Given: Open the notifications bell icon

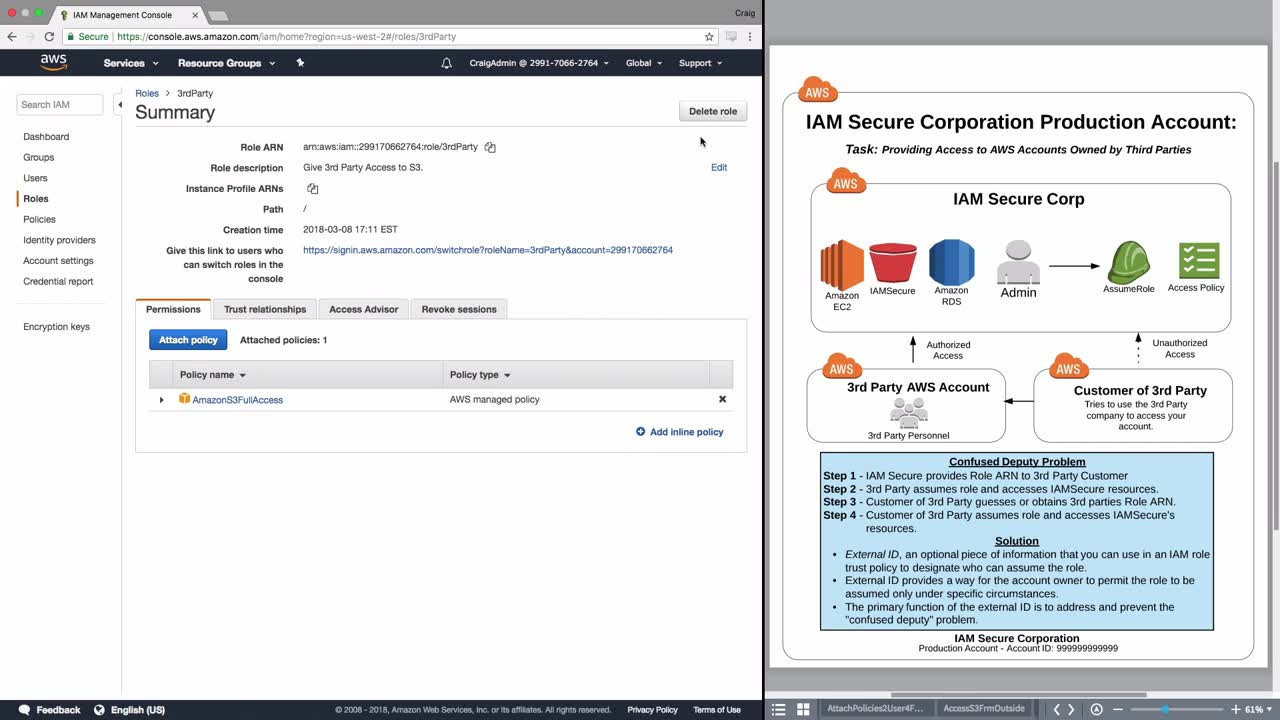Looking at the screenshot, I should [x=447, y=63].
